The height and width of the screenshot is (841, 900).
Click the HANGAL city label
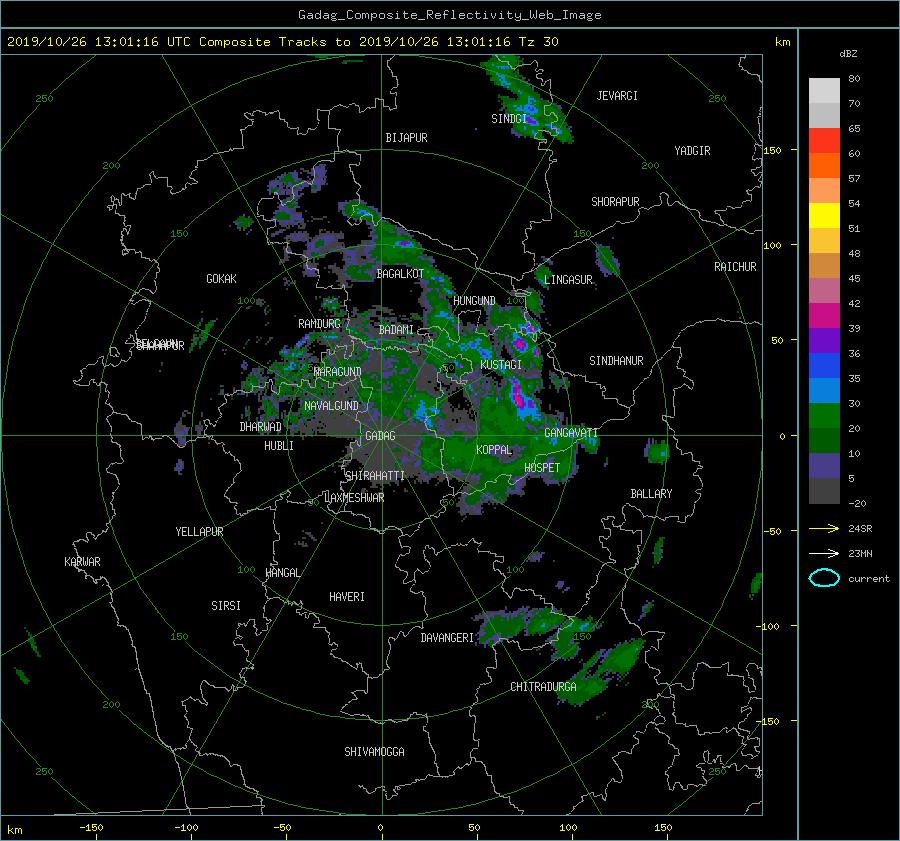pyautogui.click(x=282, y=573)
